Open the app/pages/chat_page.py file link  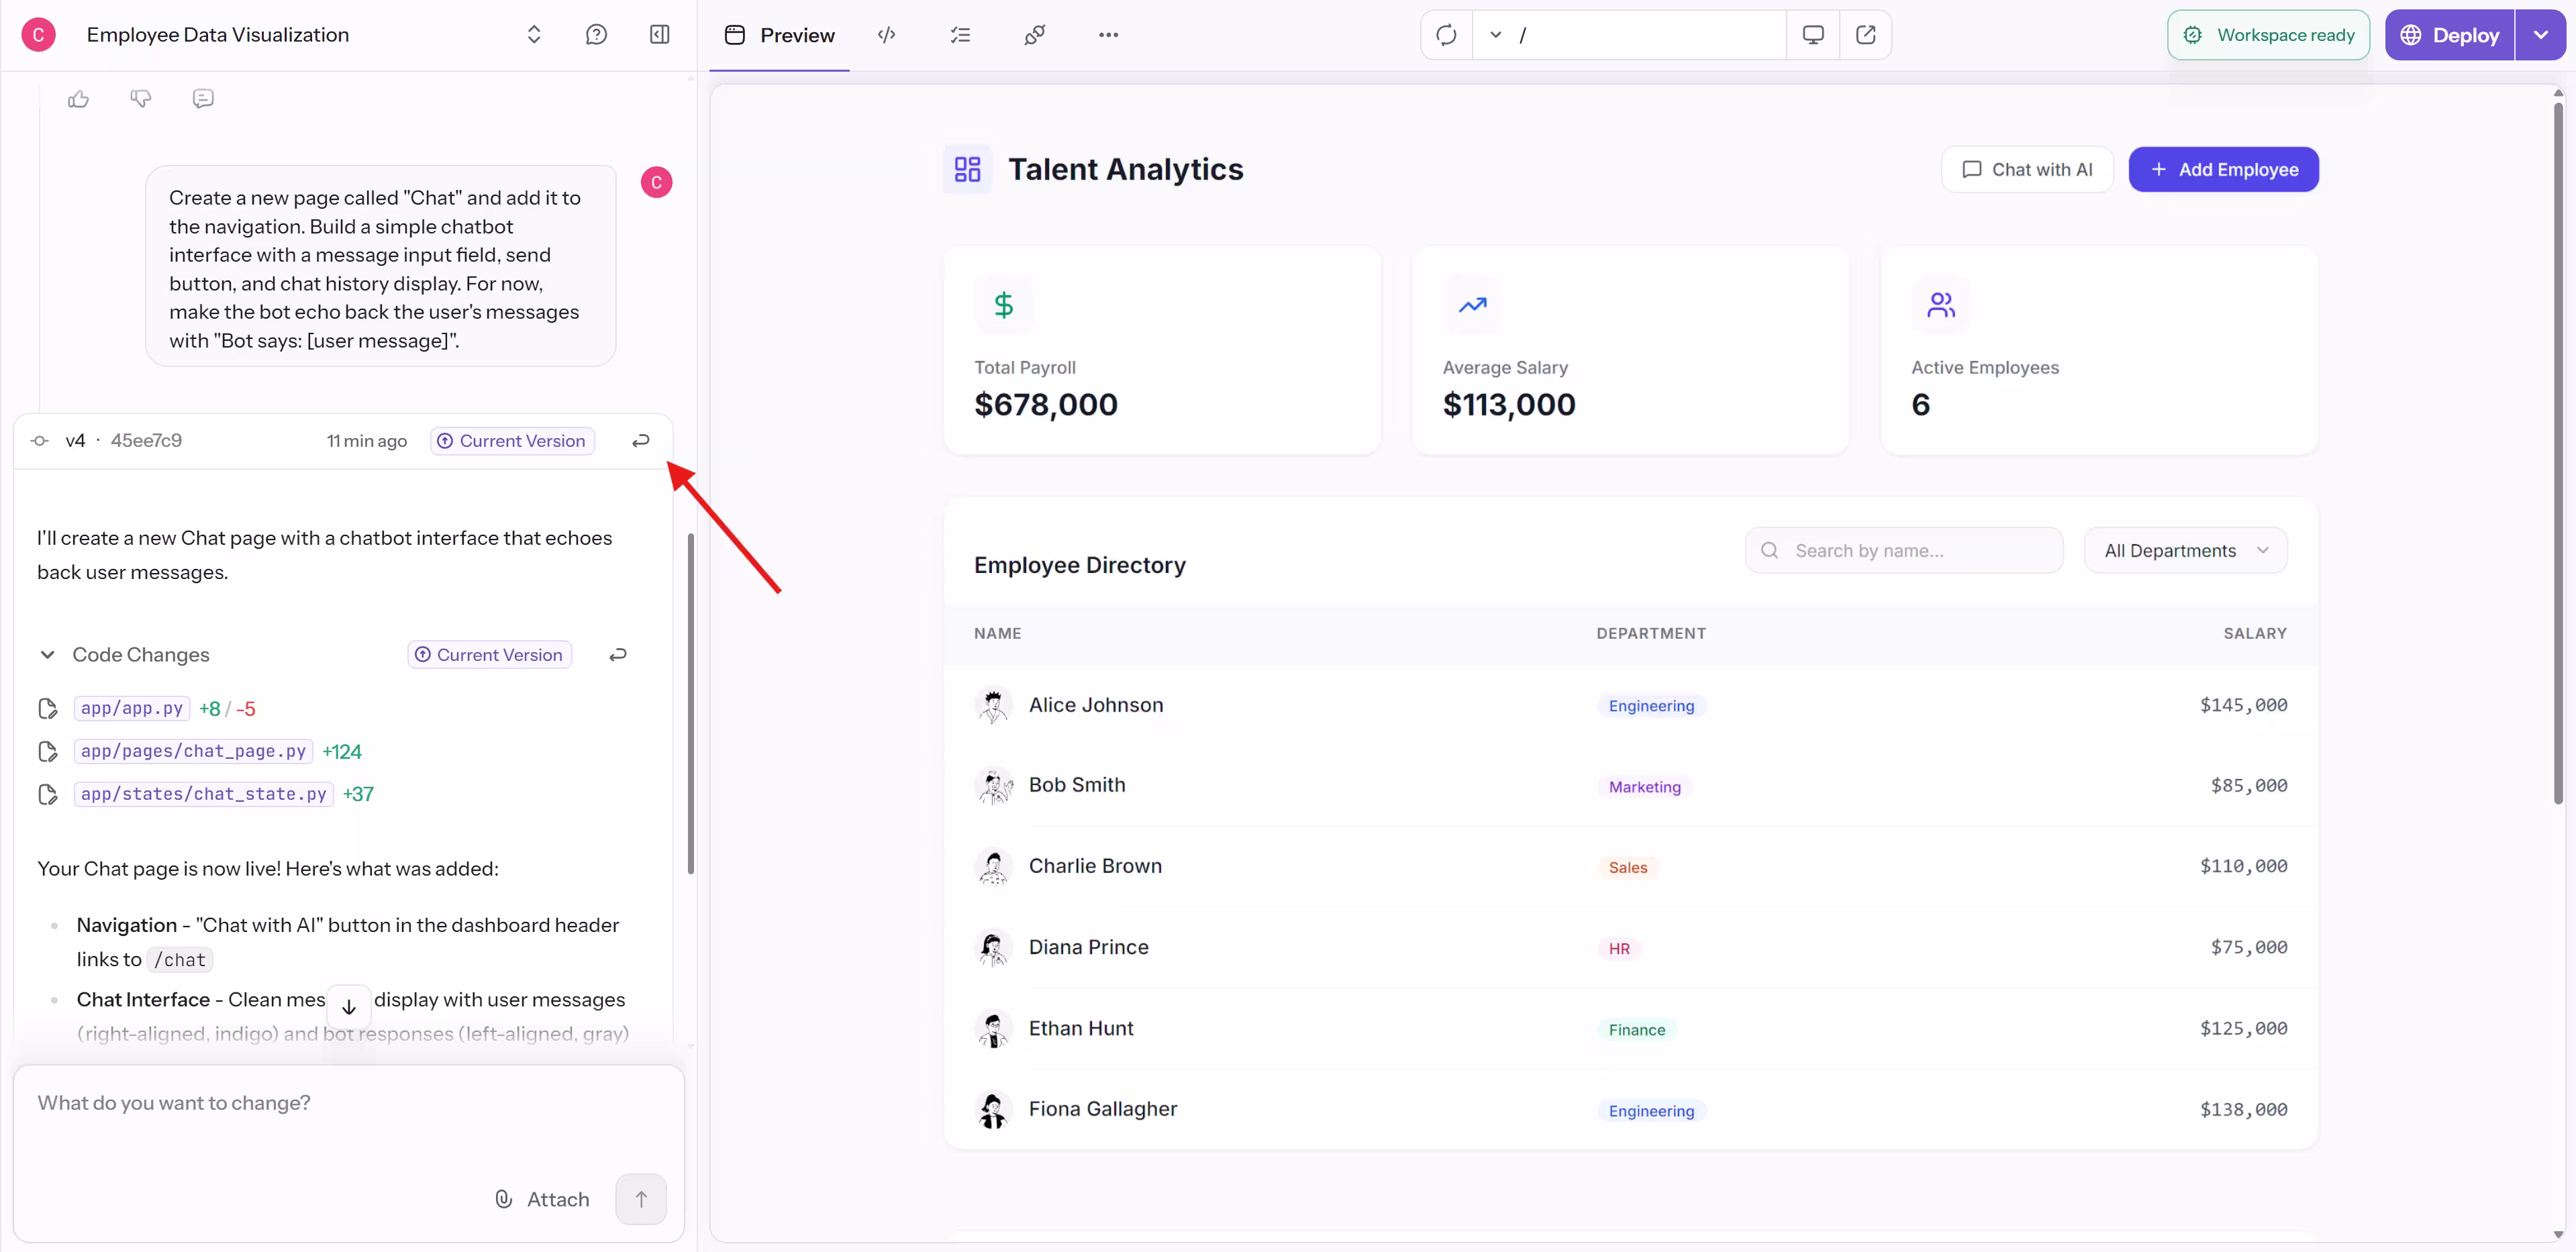193,751
